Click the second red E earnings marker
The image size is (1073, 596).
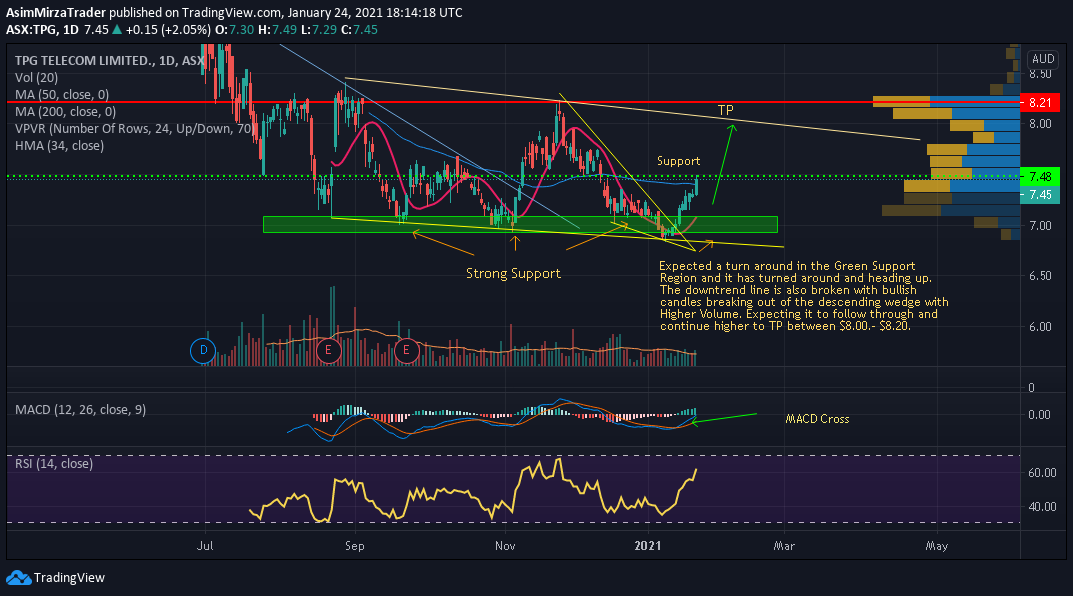coord(406,350)
